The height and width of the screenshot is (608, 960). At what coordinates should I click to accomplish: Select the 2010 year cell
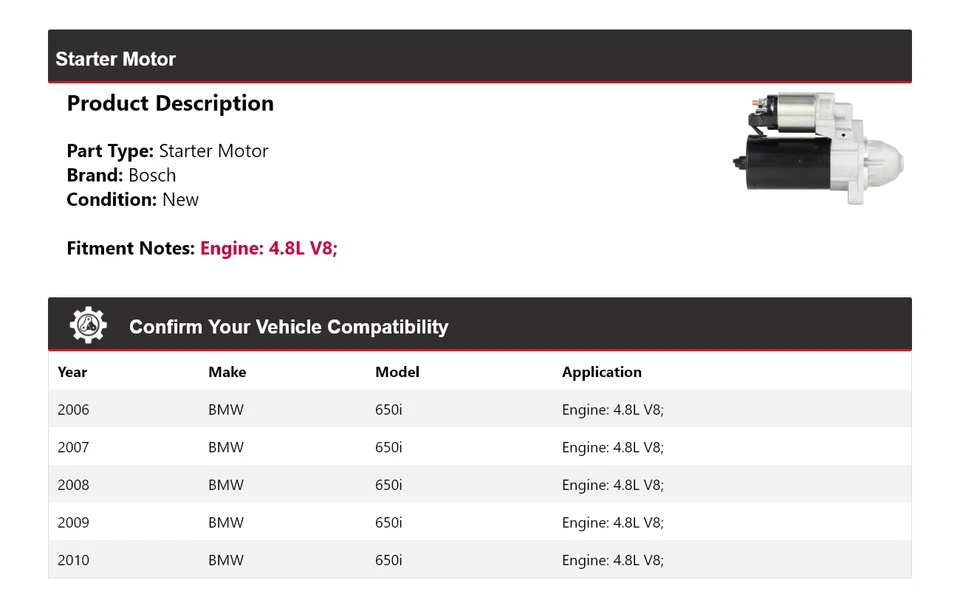pyautogui.click(x=73, y=560)
